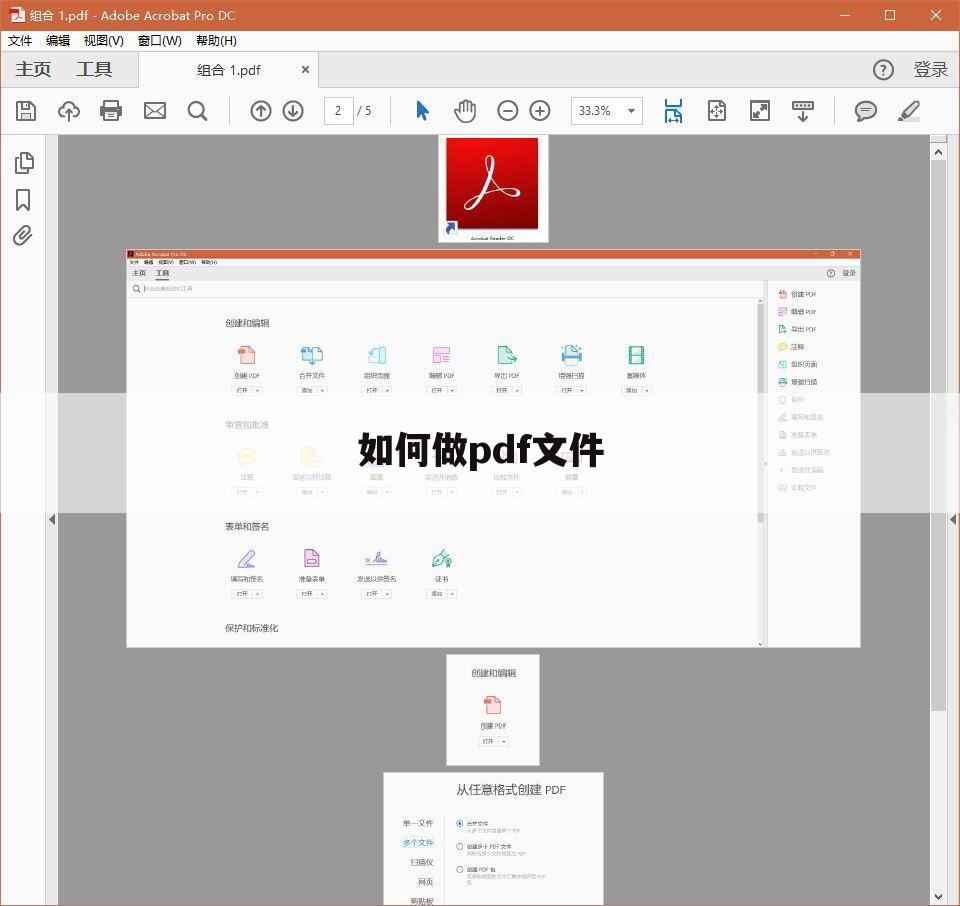Open the bookmarks panel
The image size is (960, 906).
(23, 200)
